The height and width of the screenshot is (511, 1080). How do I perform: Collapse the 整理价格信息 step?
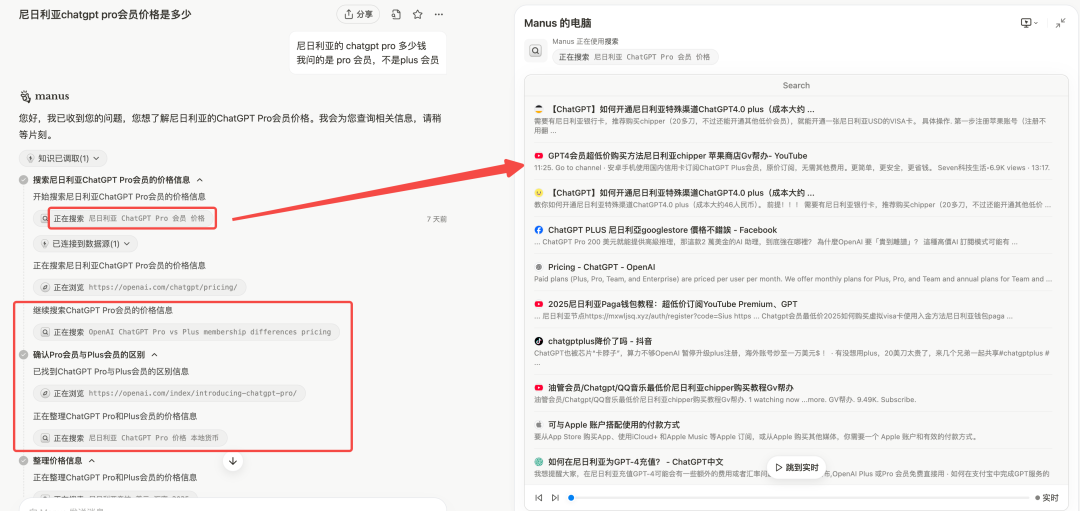pos(92,461)
